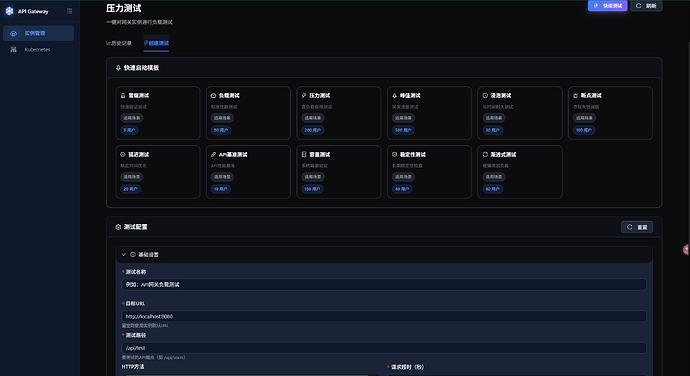Click the 200 用户 tag on 压力测试
The height and width of the screenshot is (376, 690).
tap(313, 130)
